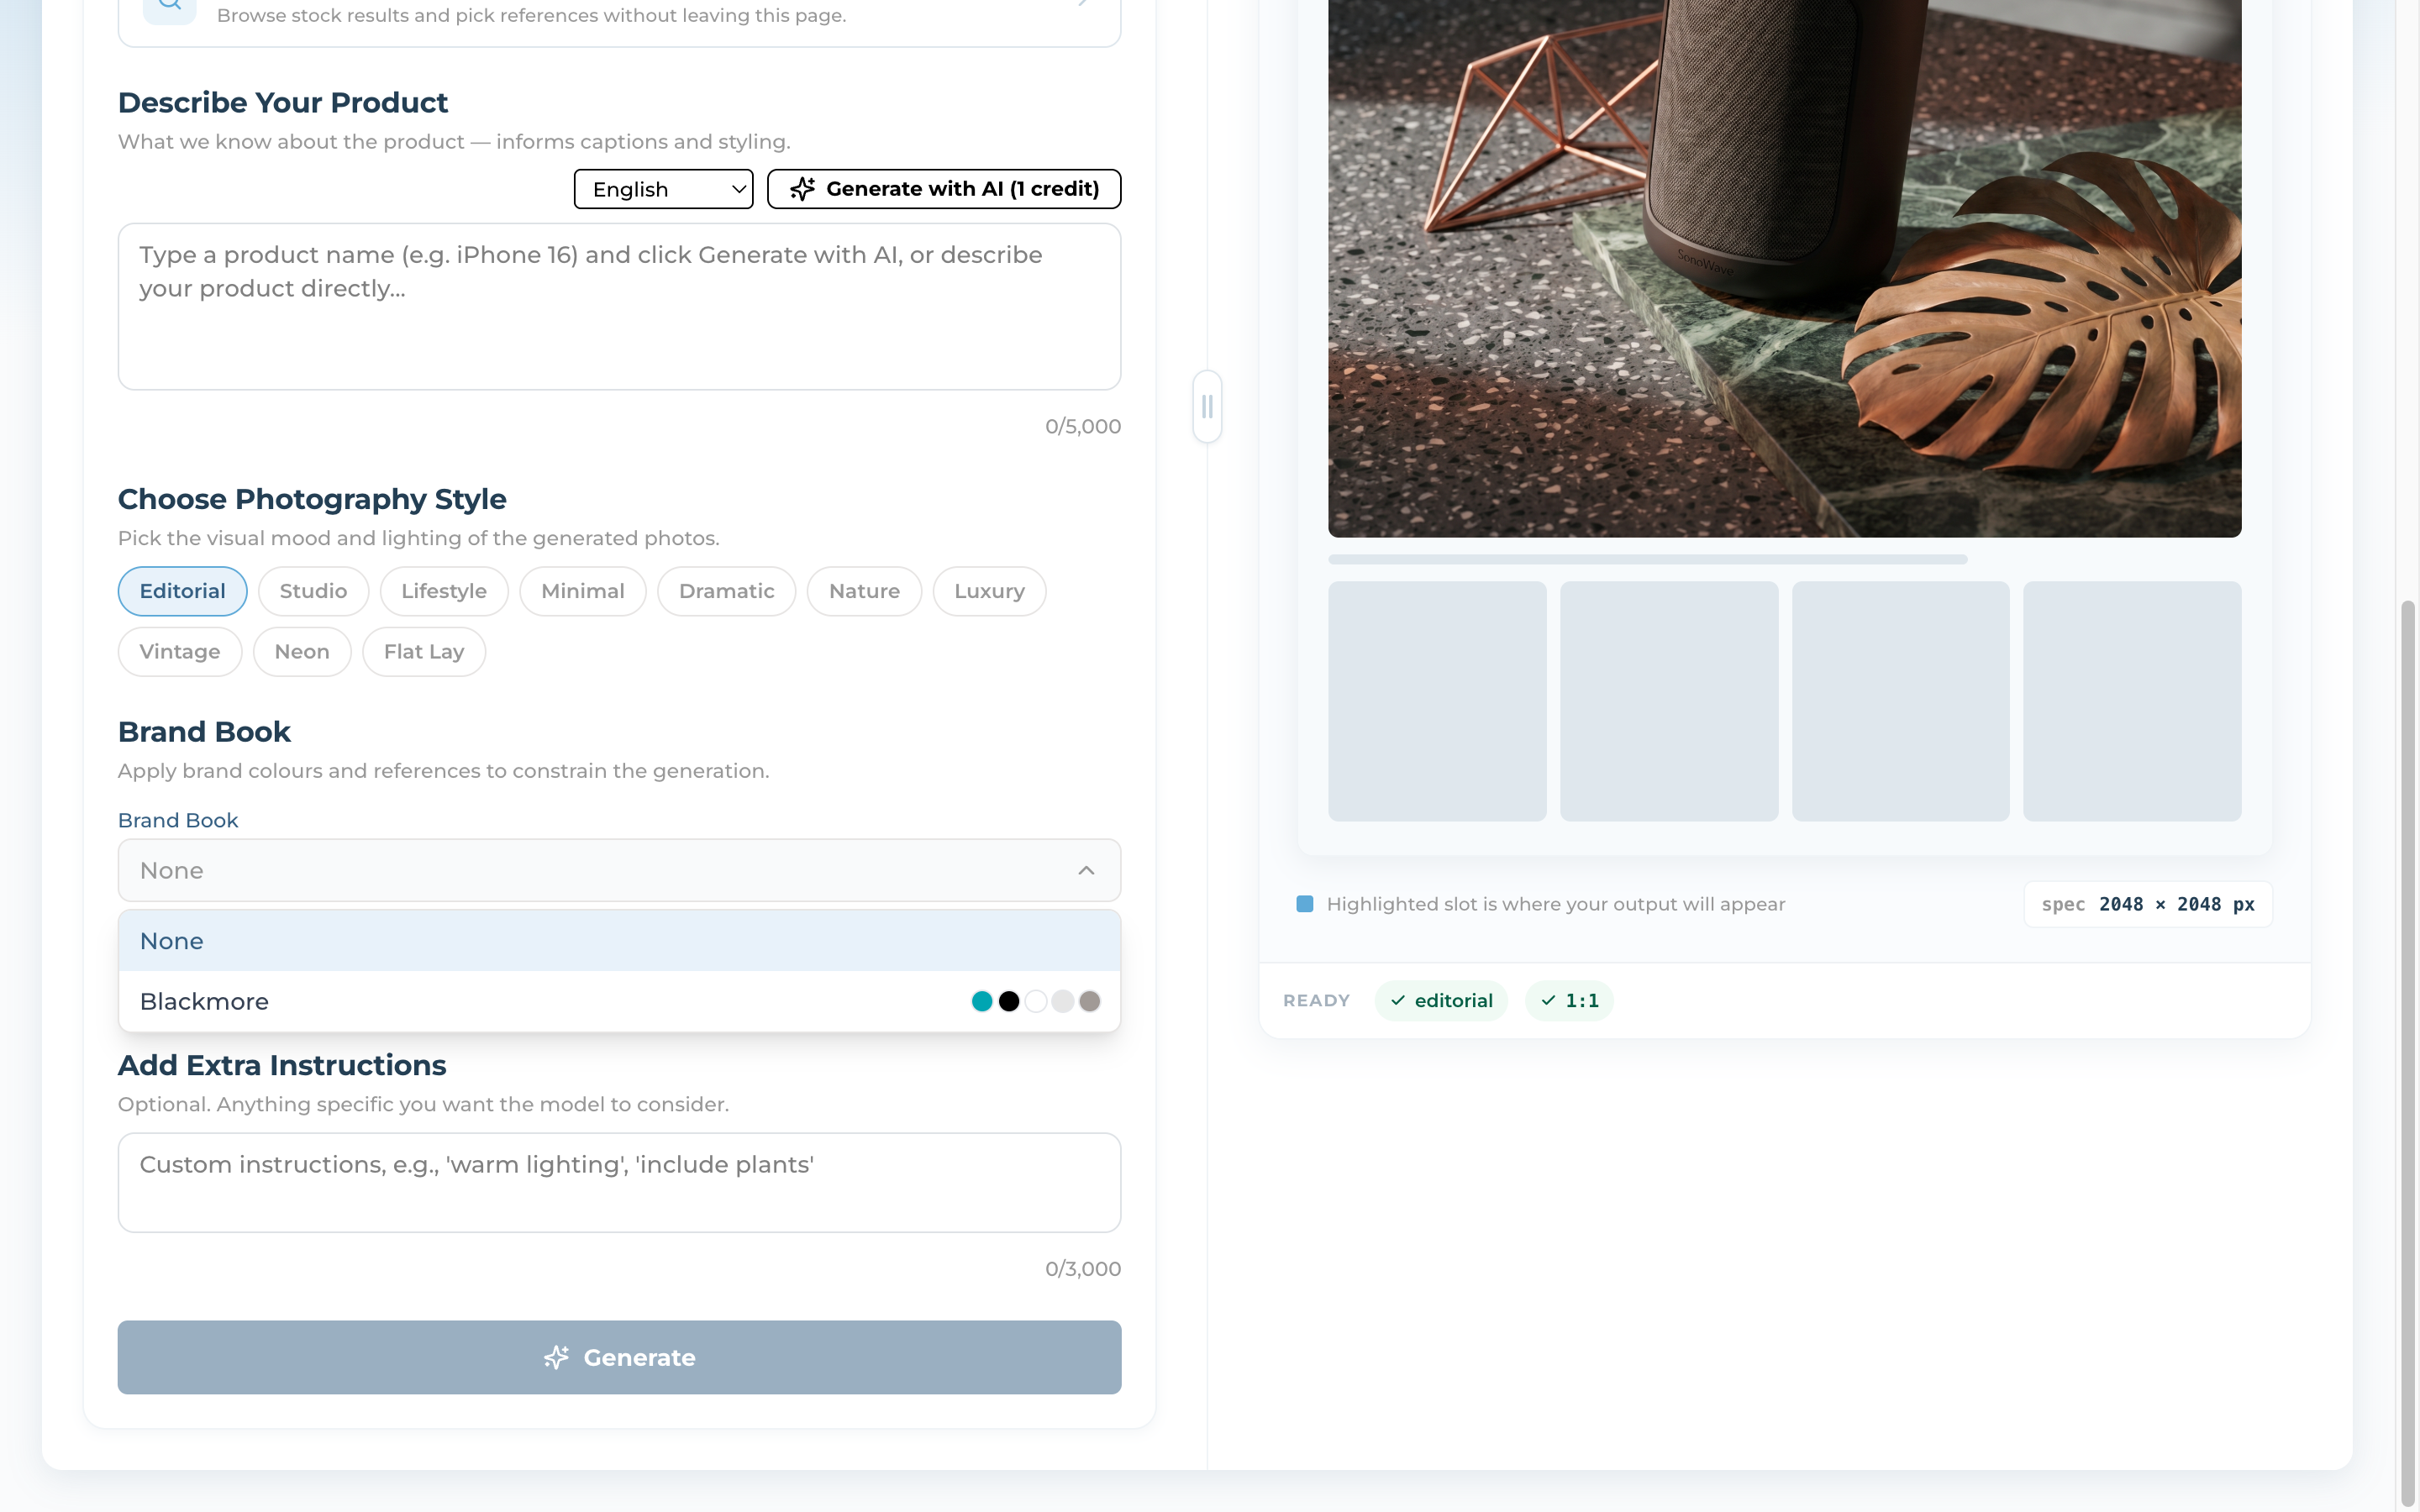Click the checkmark on the editorial badge
This screenshot has width=2420, height=1512.
[1398, 1000]
